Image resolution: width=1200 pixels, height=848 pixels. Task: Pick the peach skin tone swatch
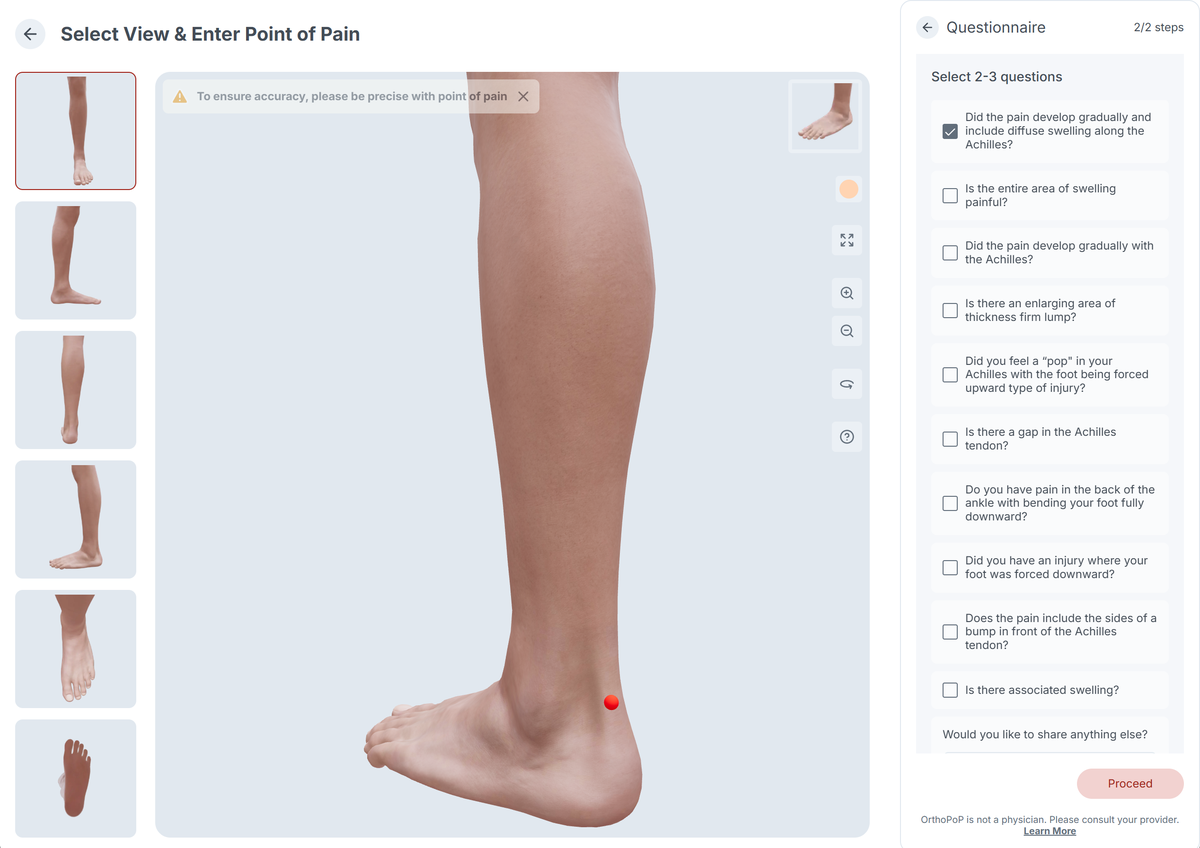pyautogui.click(x=848, y=189)
